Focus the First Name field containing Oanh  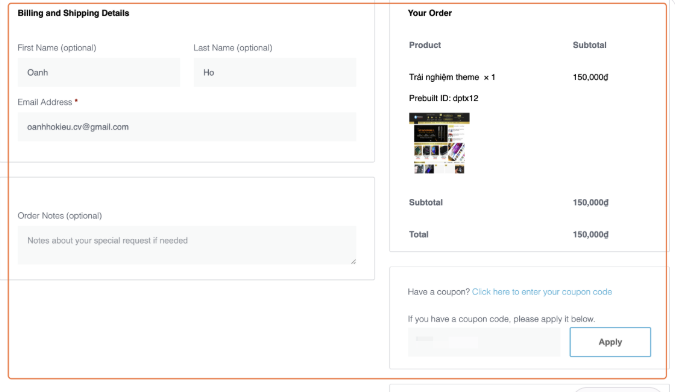[x=99, y=72]
